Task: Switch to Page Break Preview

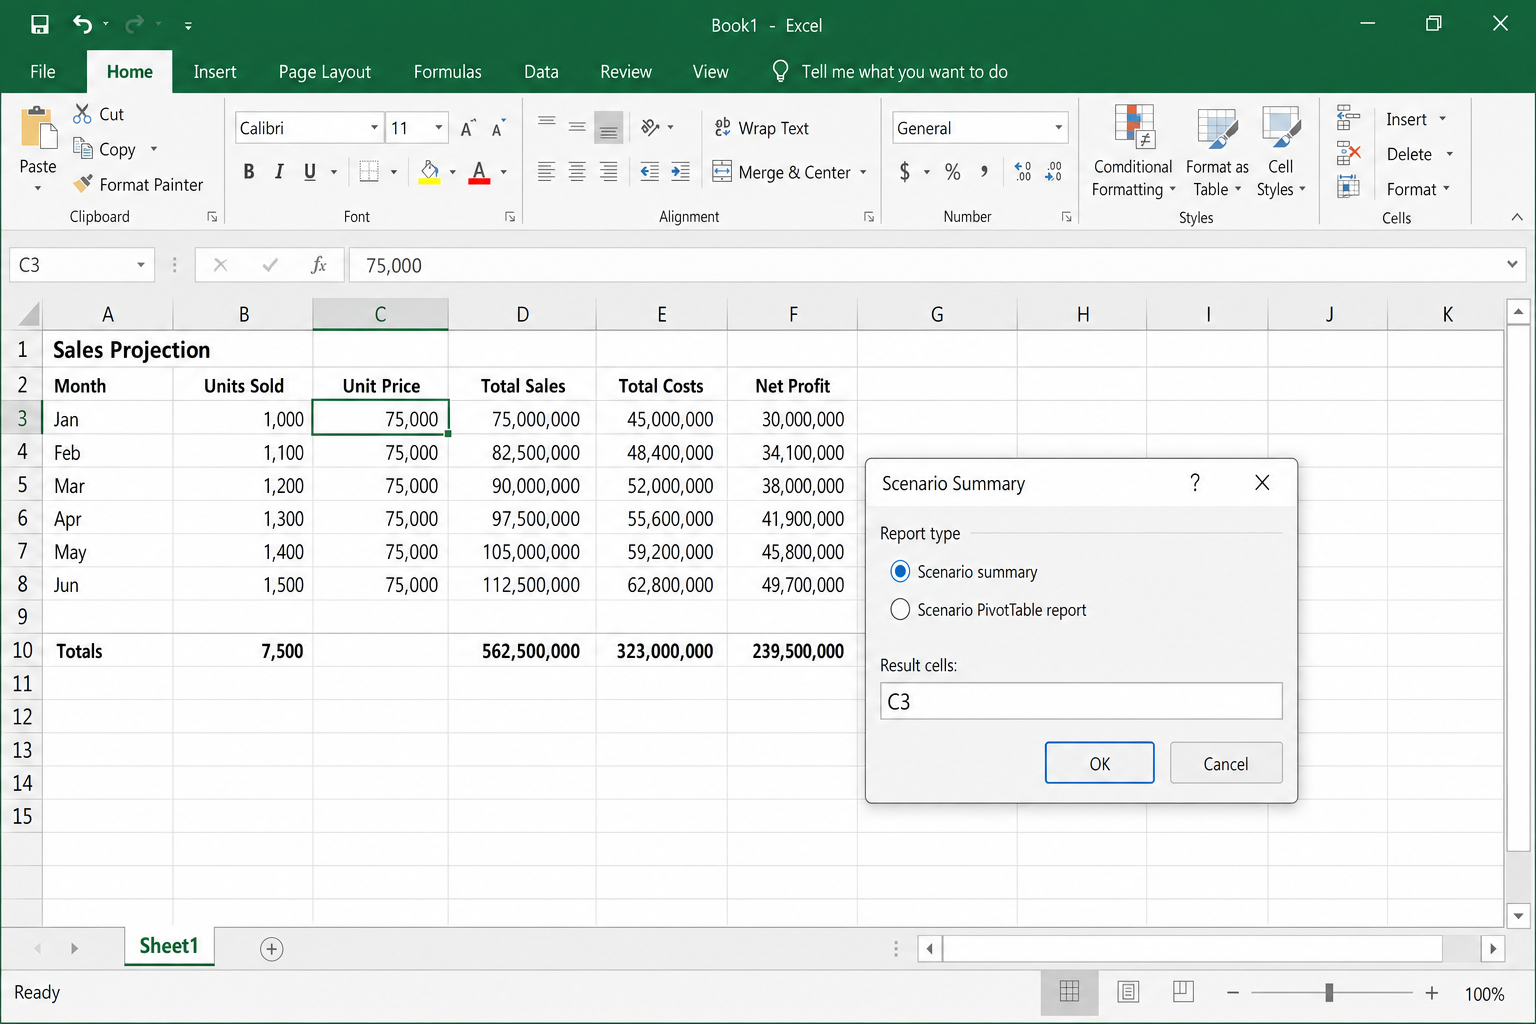Action: [x=1183, y=992]
